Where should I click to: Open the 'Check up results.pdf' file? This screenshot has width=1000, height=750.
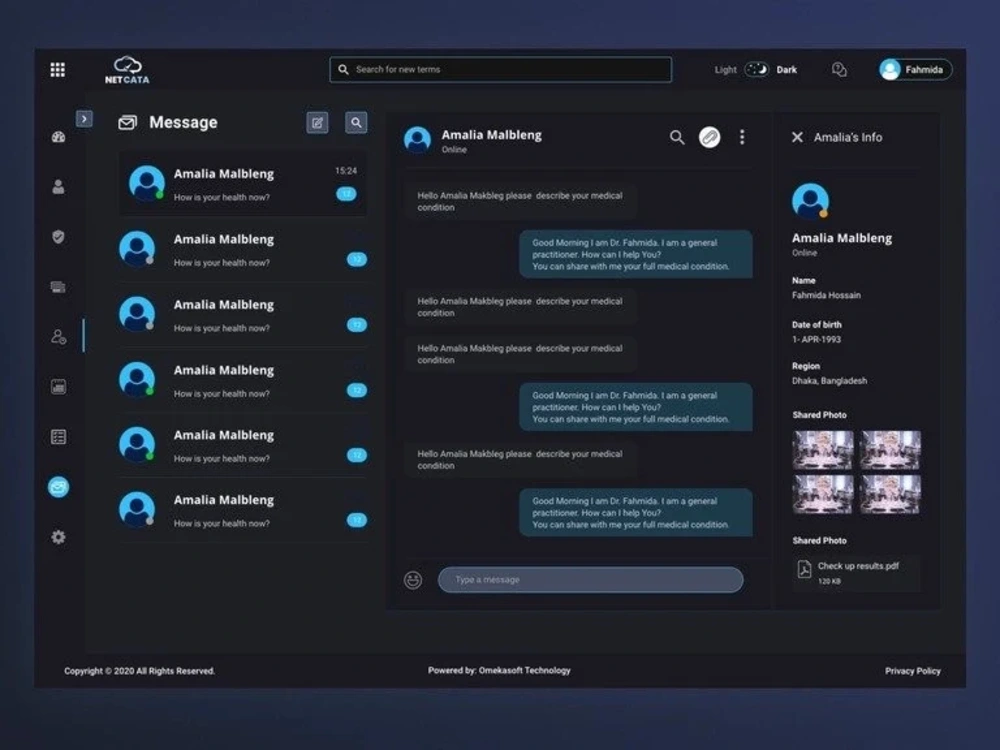858,572
